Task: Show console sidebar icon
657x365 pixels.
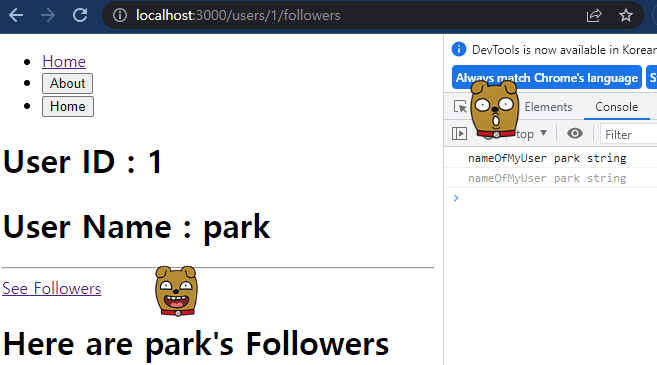Action: tap(460, 134)
